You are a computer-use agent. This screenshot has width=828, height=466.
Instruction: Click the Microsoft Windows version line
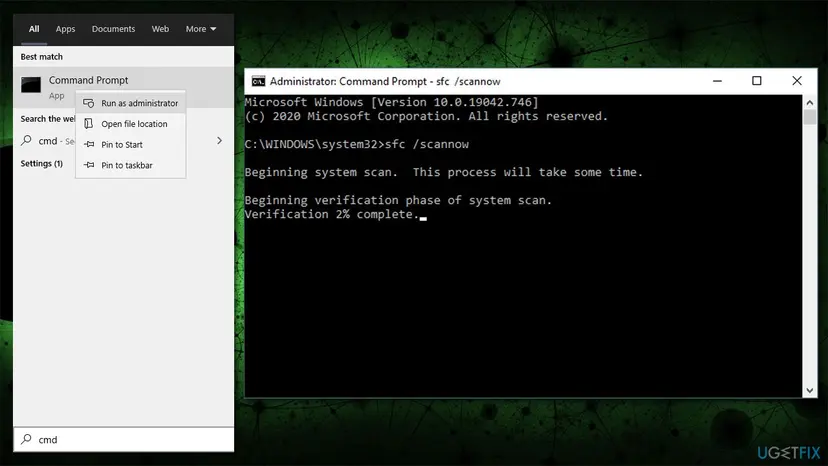391,102
